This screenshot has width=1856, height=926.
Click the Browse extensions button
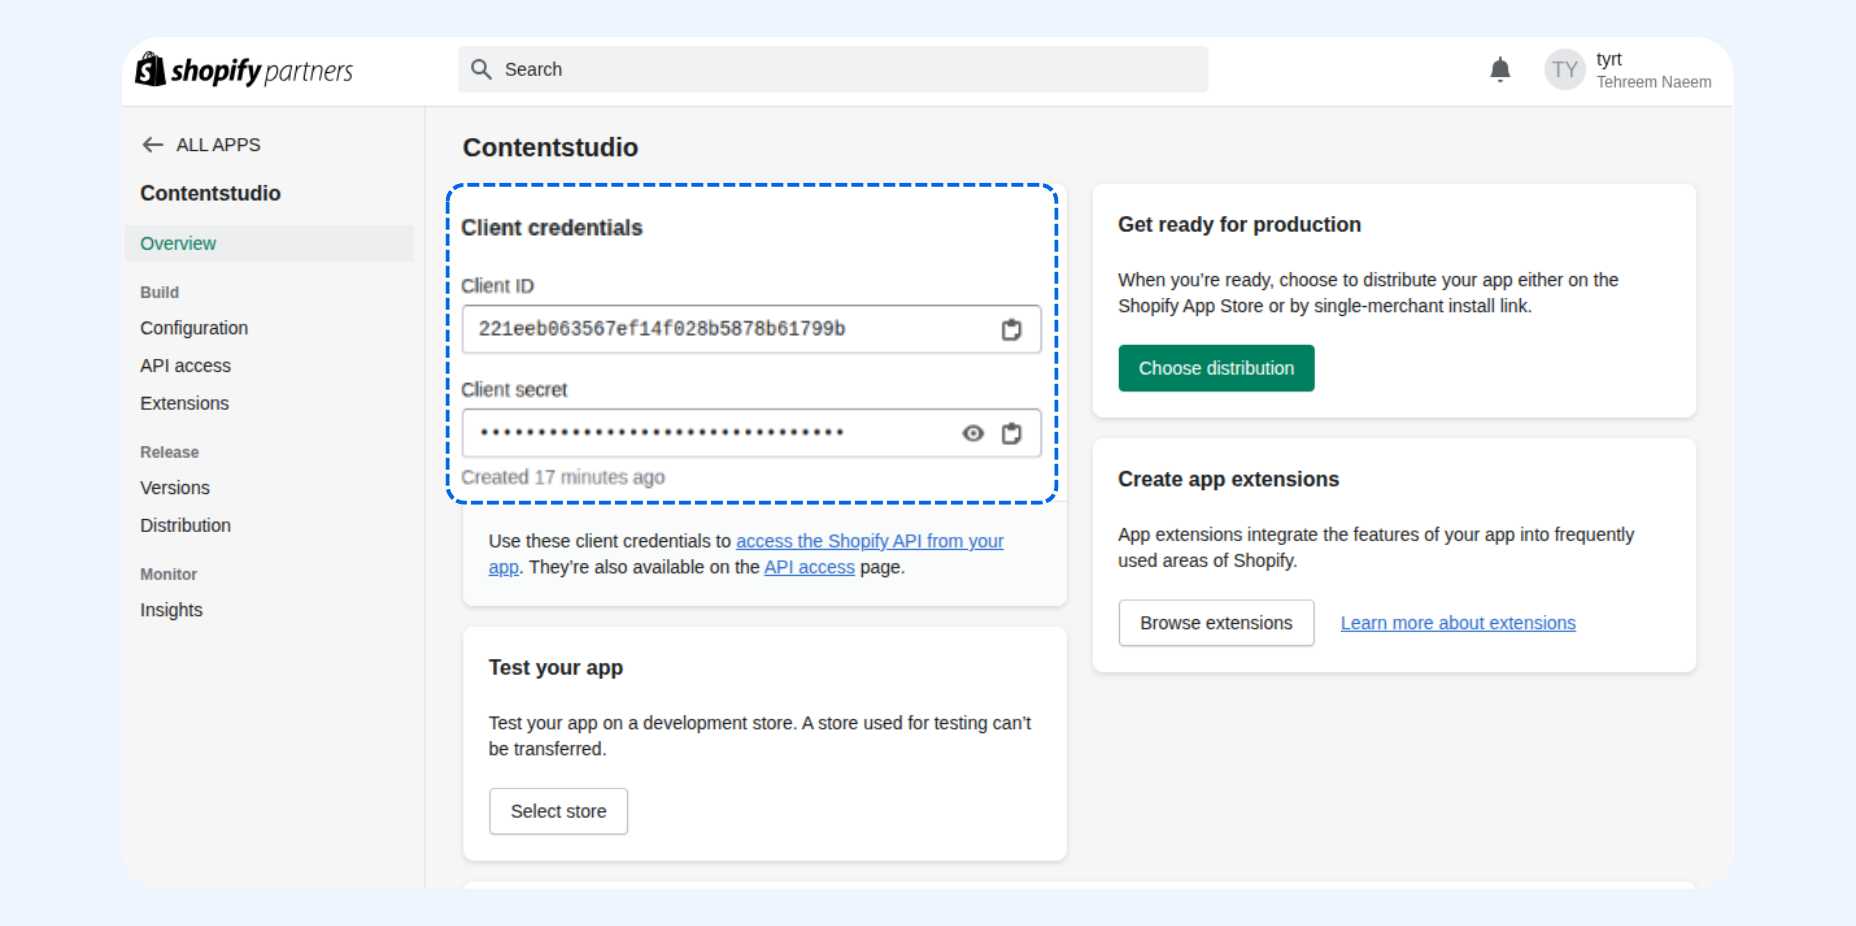pos(1216,623)
